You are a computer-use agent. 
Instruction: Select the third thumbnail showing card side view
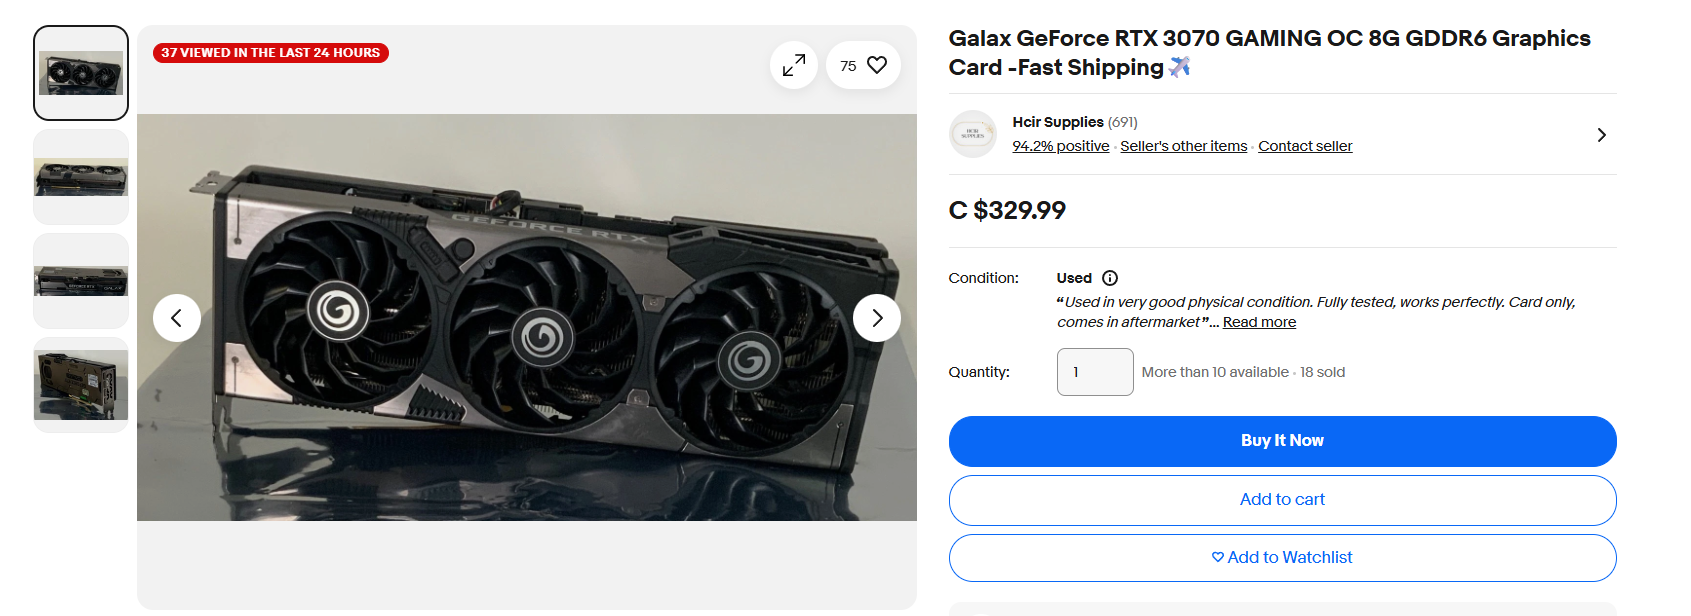[81, 281]
